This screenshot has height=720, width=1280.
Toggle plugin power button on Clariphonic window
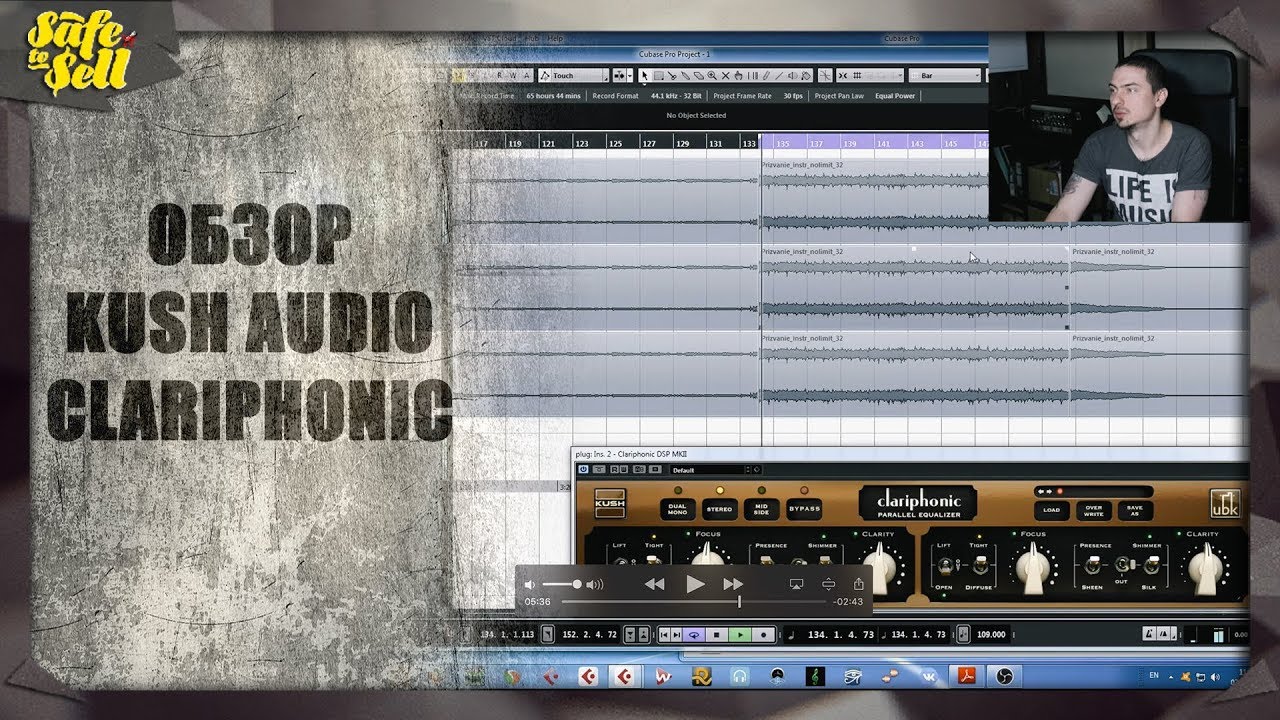[x=583, y=469]
